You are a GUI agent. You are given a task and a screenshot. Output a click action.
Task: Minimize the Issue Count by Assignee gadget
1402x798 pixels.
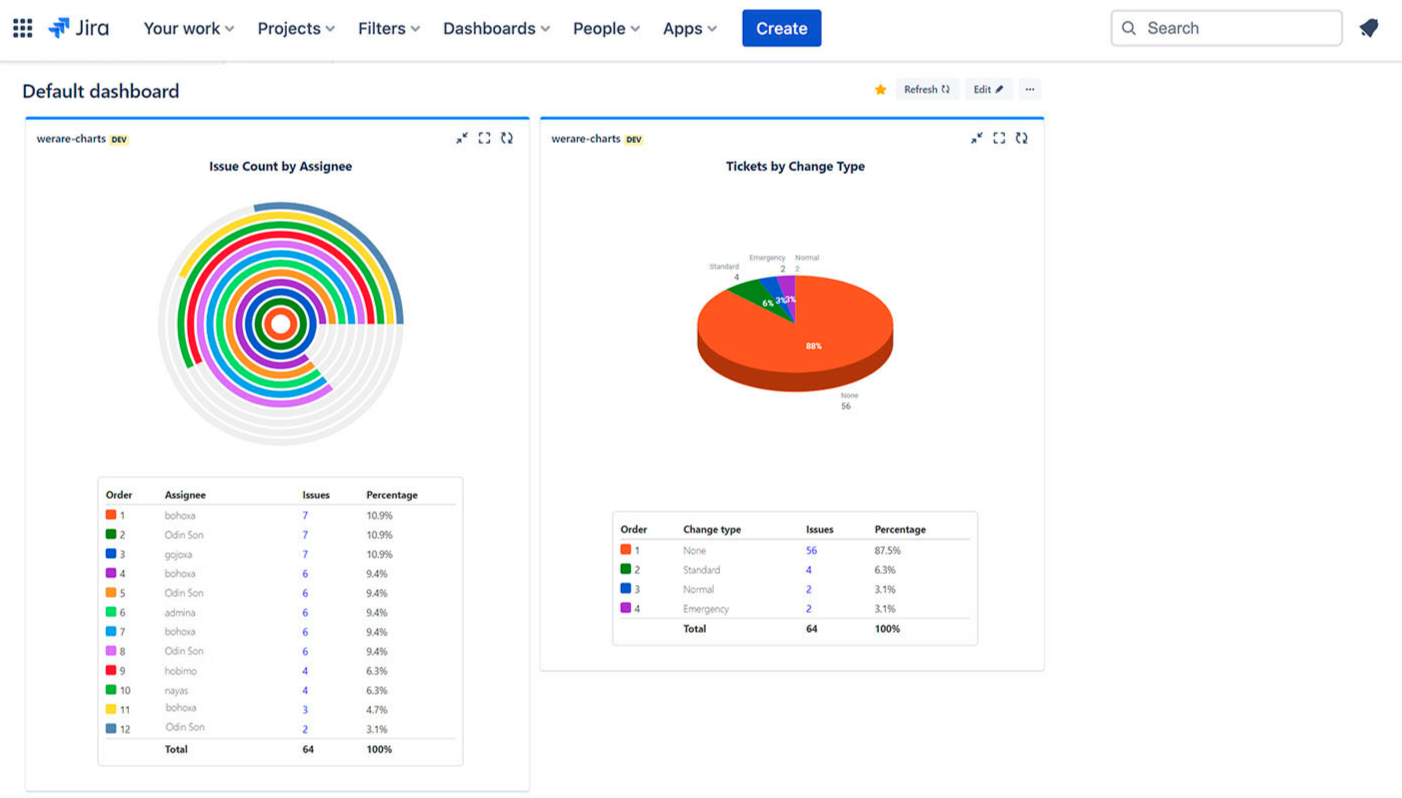point(462,138)
